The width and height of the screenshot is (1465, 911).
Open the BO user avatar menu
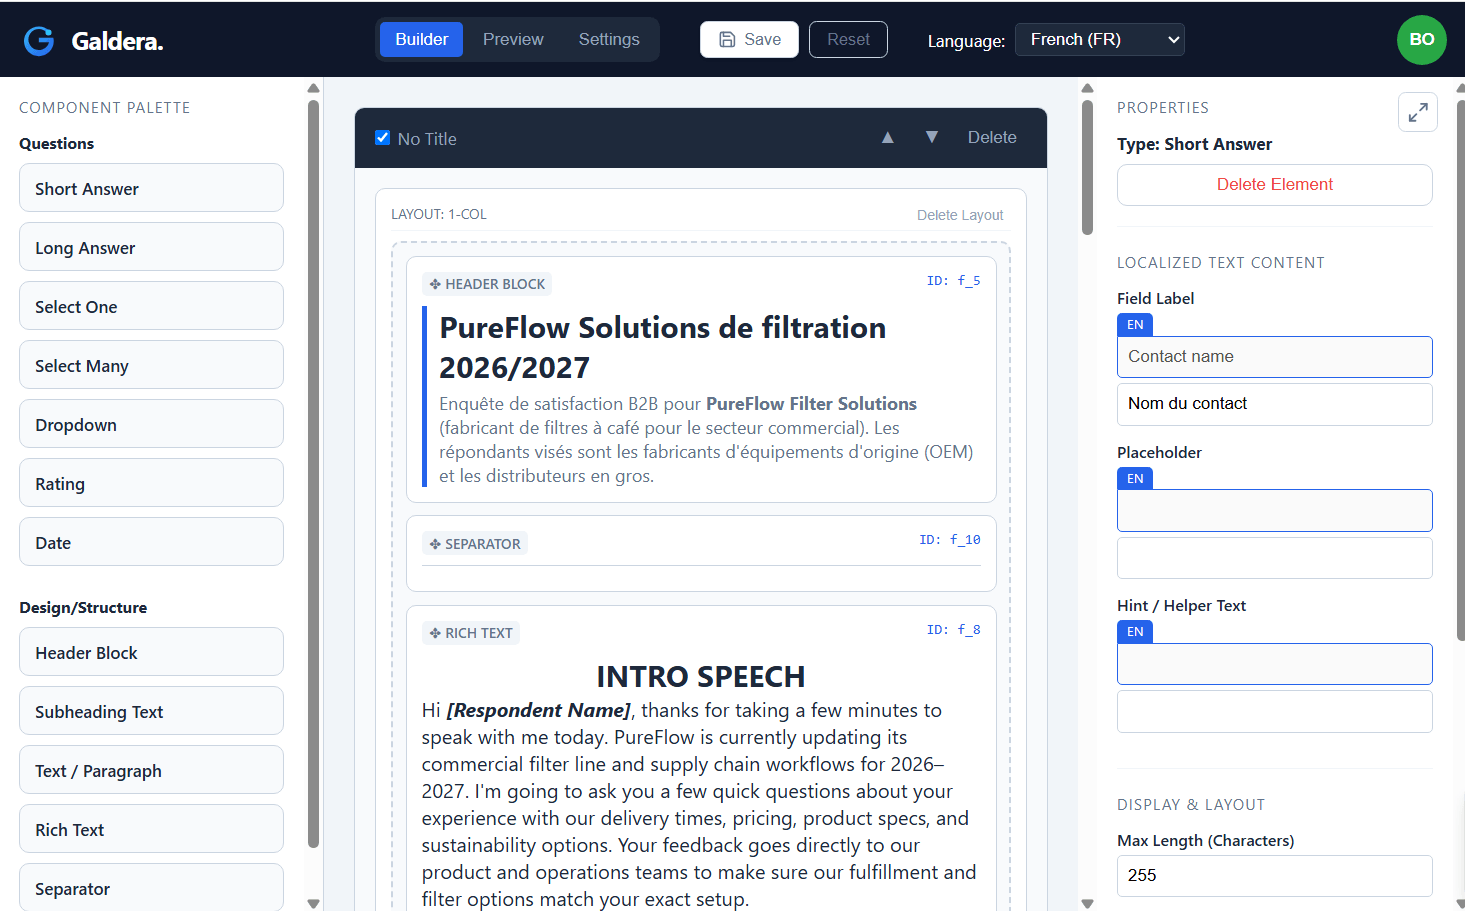(1421, 40)
